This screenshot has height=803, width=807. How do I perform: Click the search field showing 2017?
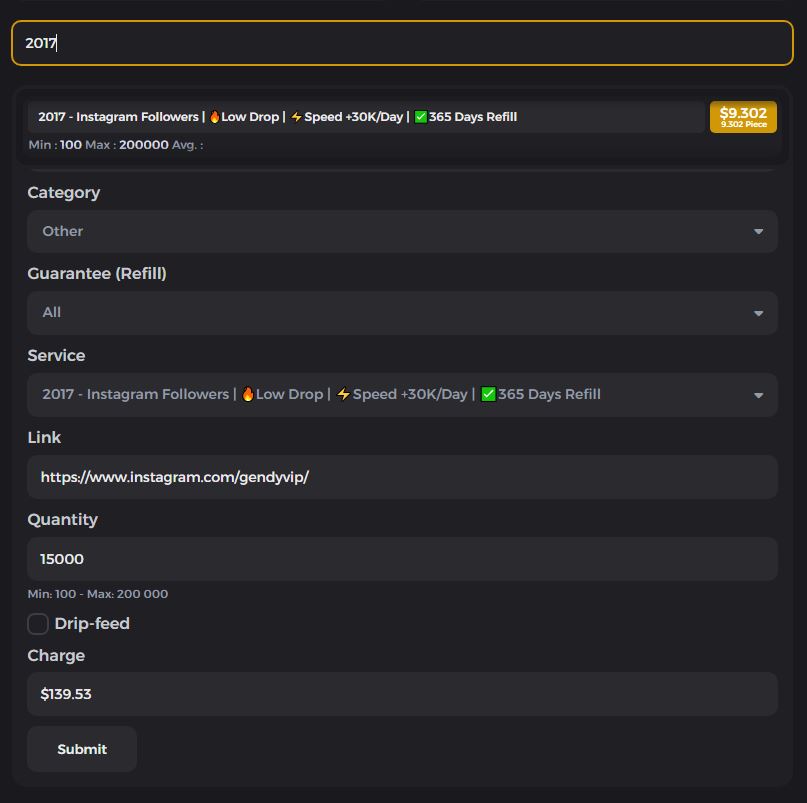coord(400,43)
